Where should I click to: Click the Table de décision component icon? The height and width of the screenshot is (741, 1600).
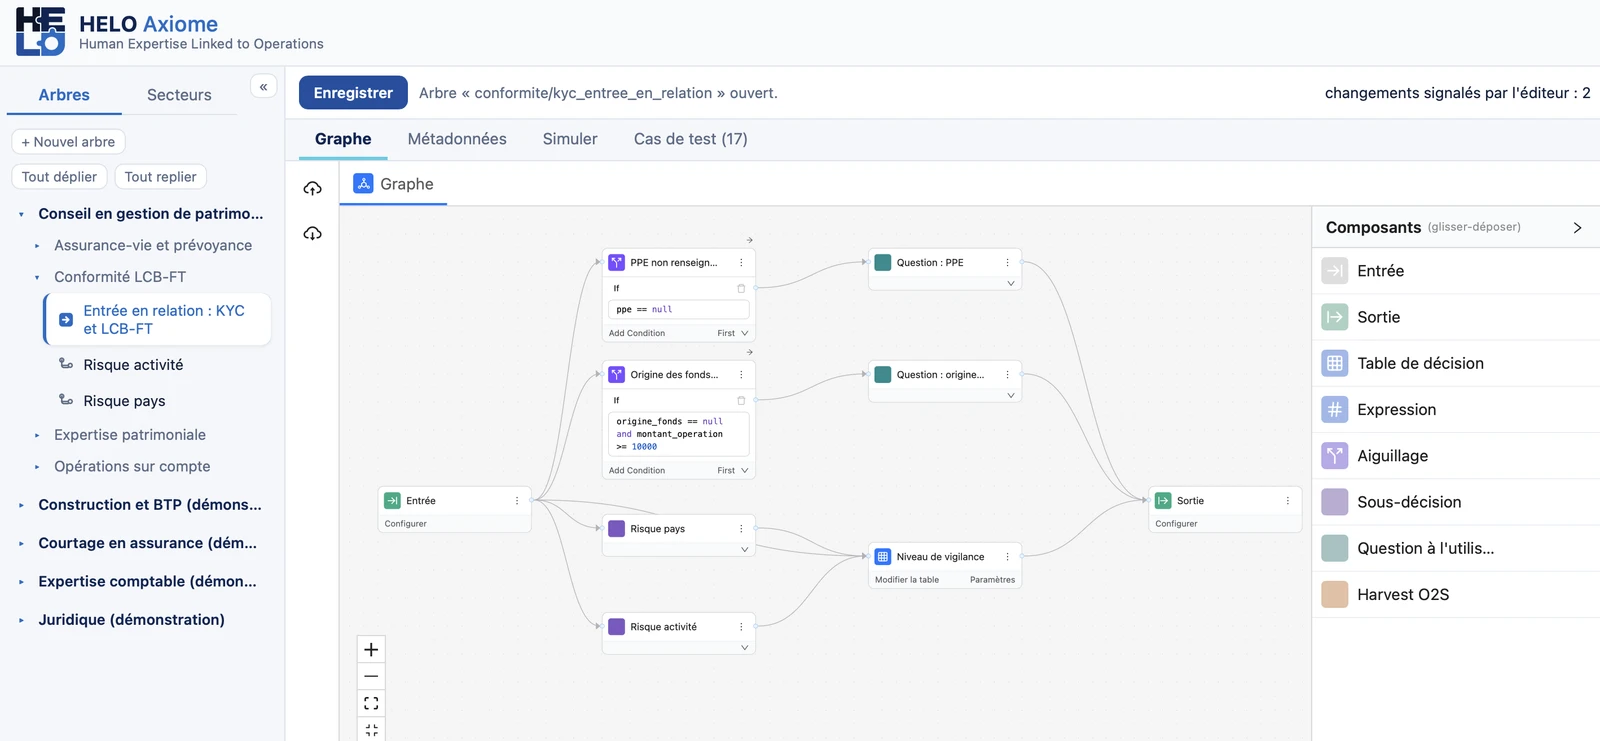point(1334,363)
